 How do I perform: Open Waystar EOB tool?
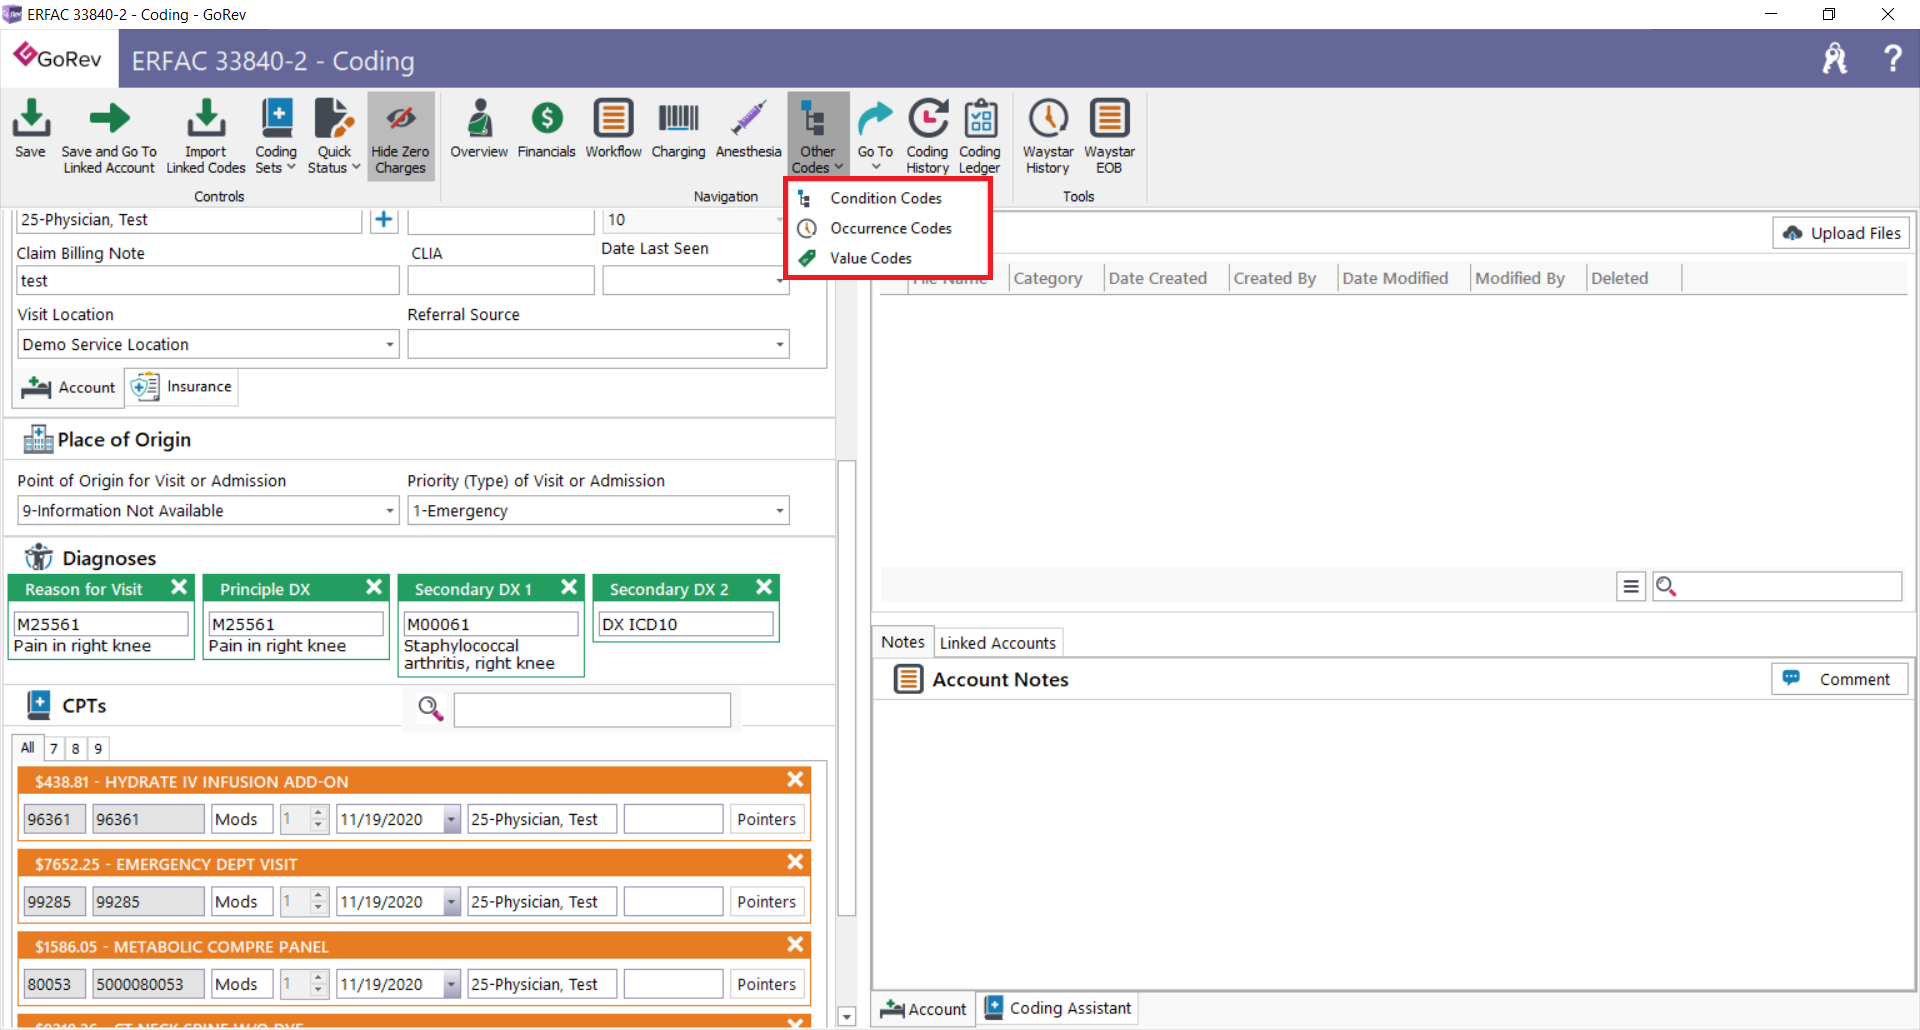[x=1109, y=136]
